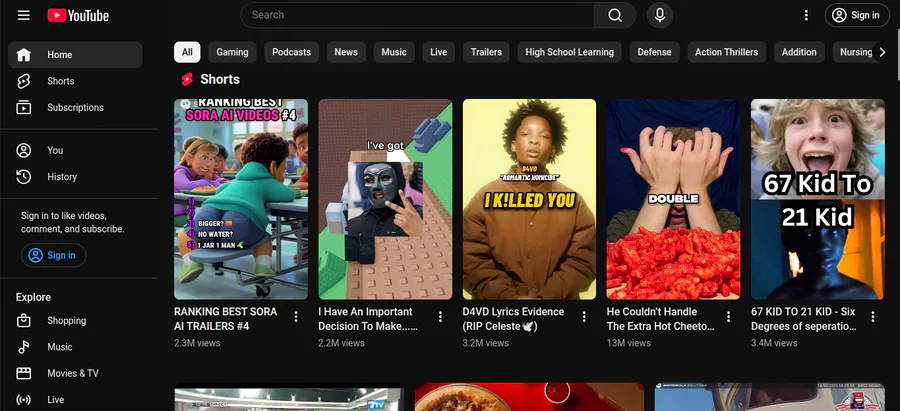Open title 'I Have An Important Decision To Make'
This screenshot has height=411, width=900.
click(368, 319)
